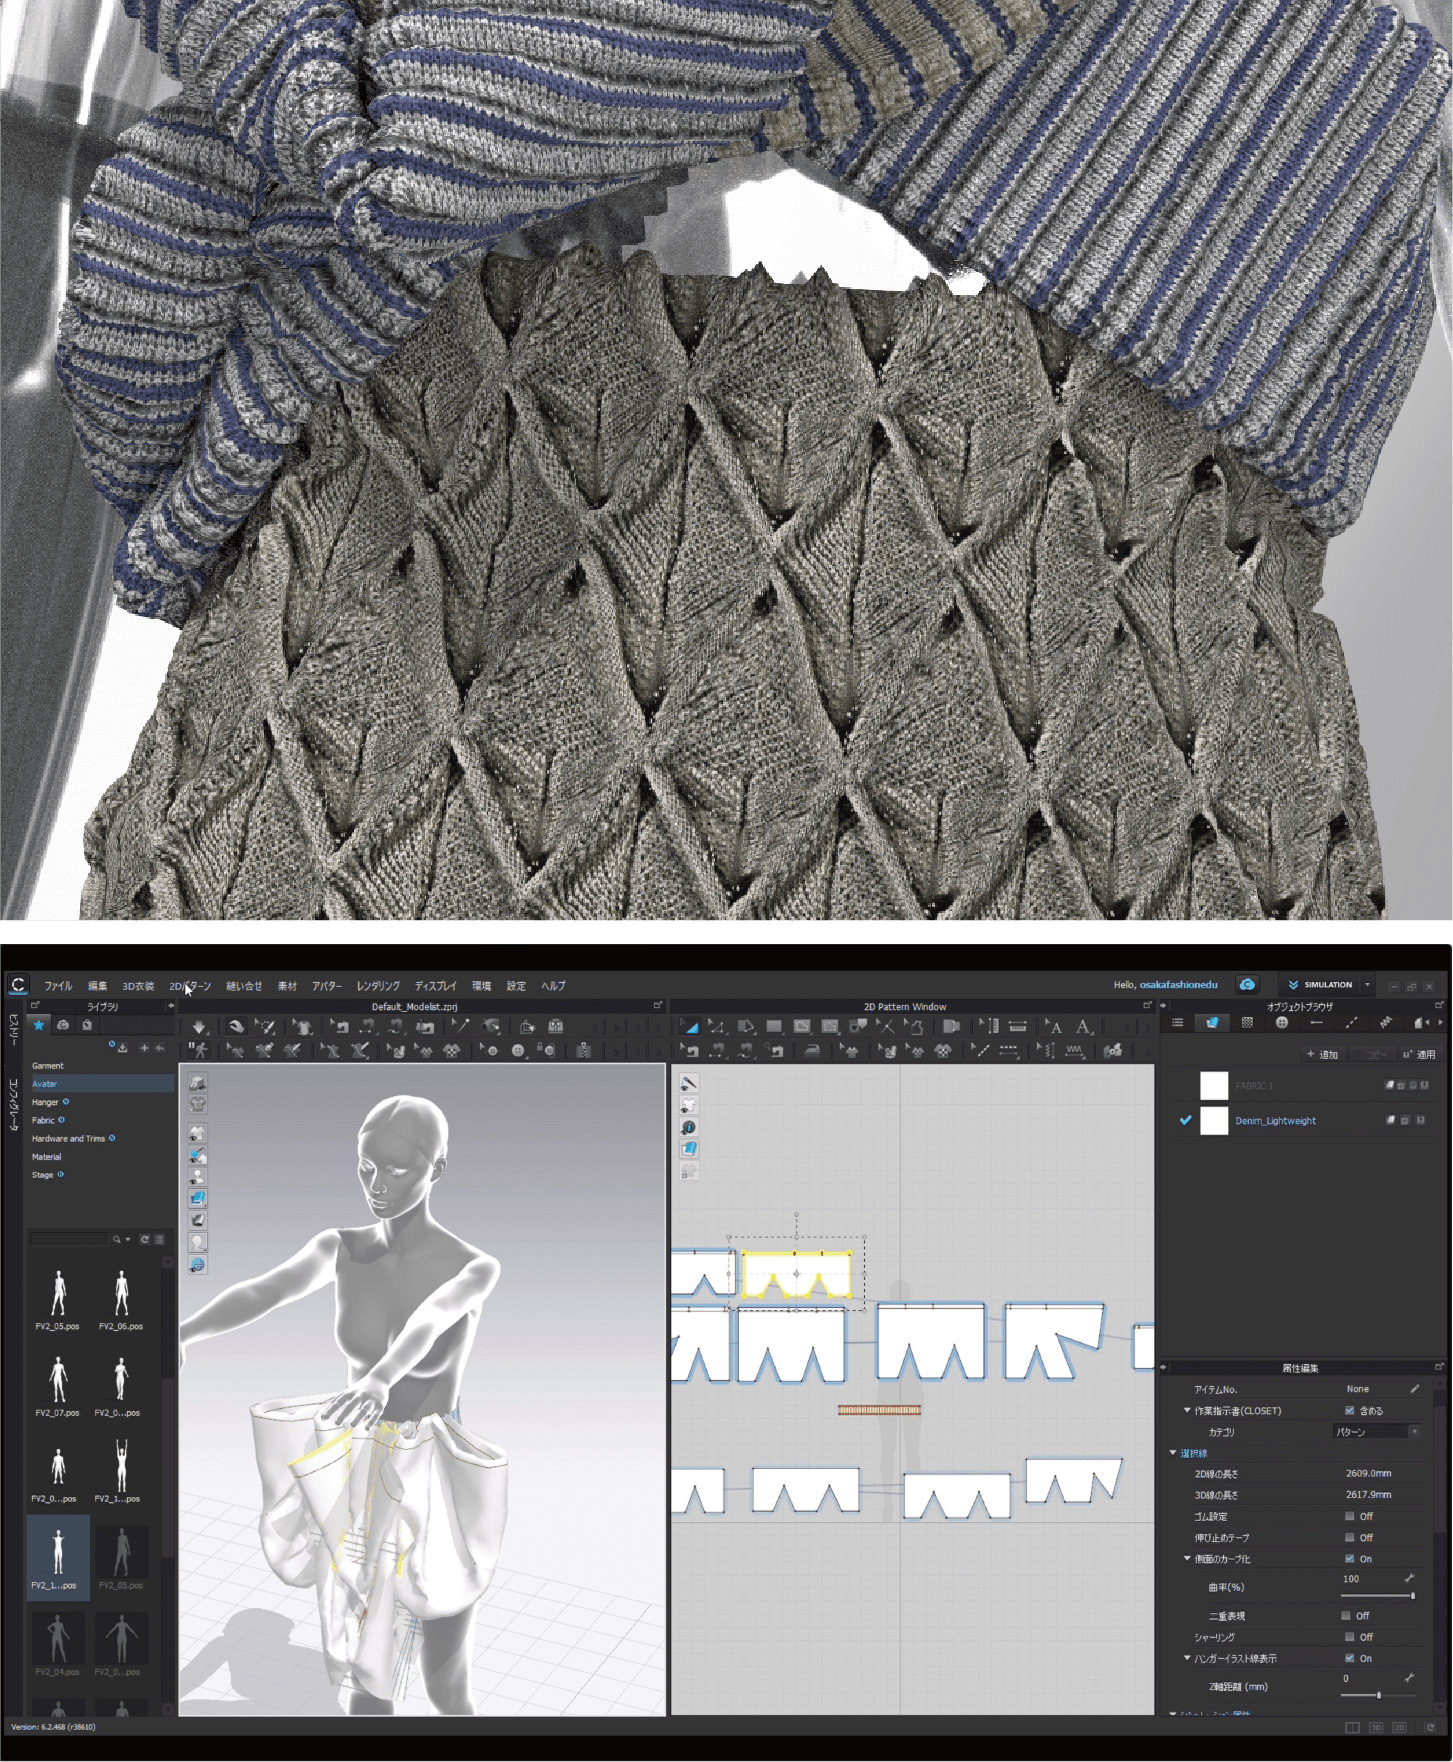Turn off 側面のカーブ化 checkbox
This screenshot has height=1762, width=1453.
pyautogui.click(x=1350, y=1559)
